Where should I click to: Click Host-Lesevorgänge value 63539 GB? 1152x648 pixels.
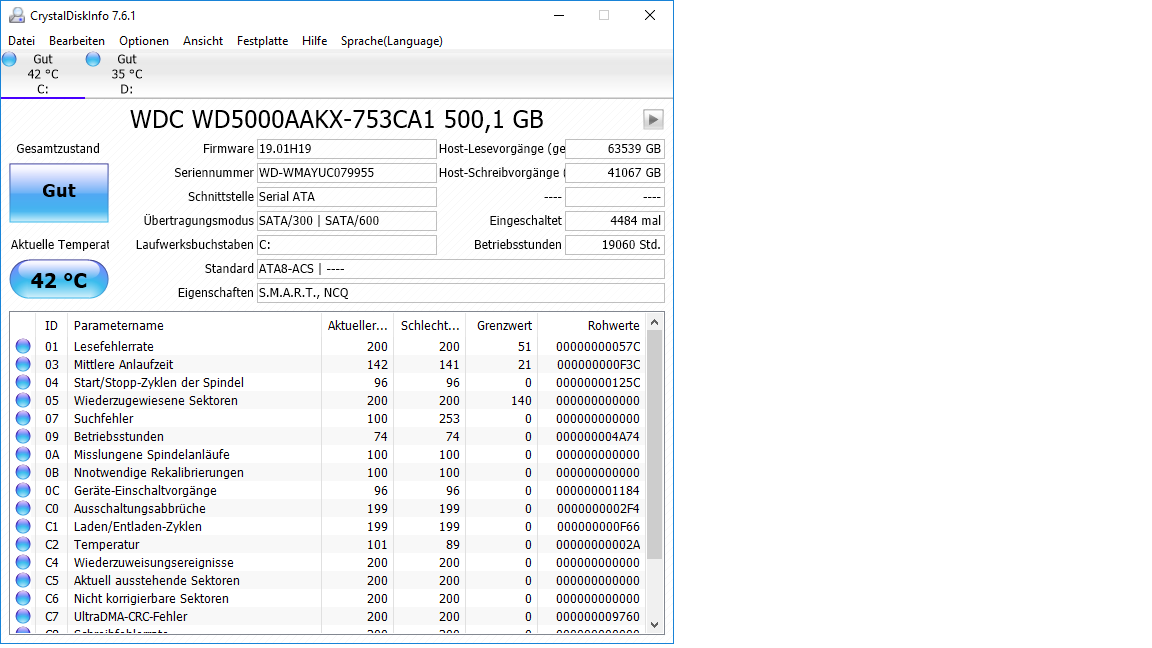tap(615, 149)
